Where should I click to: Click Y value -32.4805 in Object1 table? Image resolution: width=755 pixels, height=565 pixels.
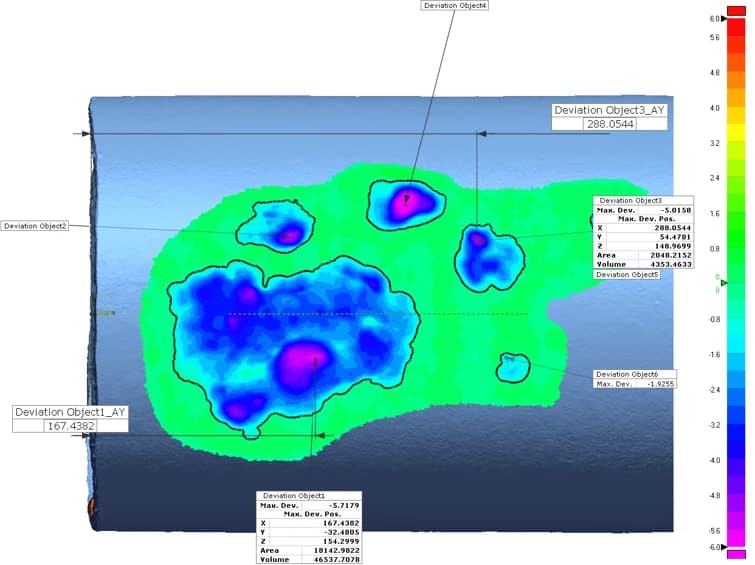(x=339, y=532)
